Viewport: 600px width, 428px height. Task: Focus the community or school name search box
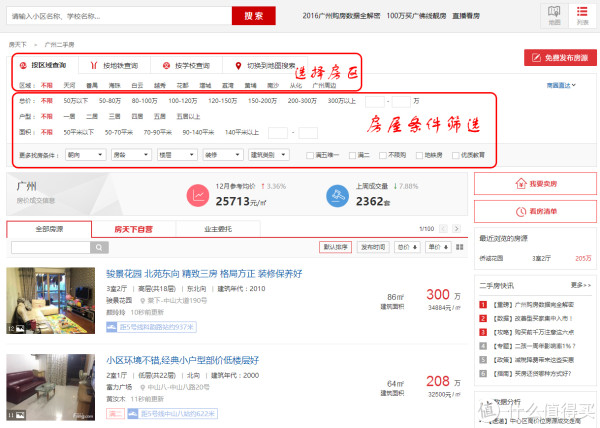119,16
